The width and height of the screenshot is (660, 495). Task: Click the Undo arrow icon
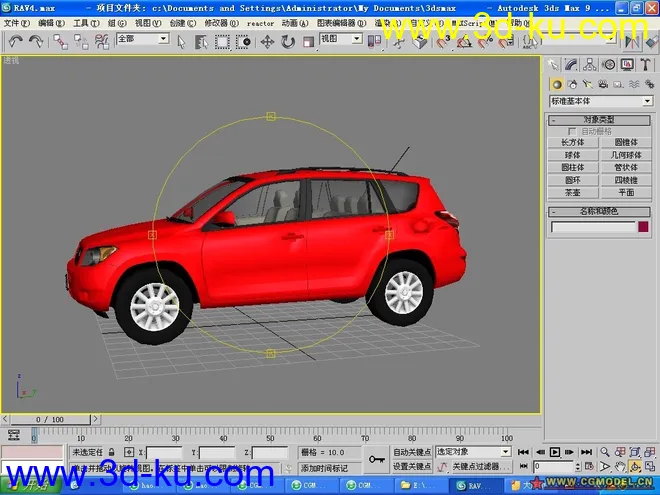click(x=16, y=41)
